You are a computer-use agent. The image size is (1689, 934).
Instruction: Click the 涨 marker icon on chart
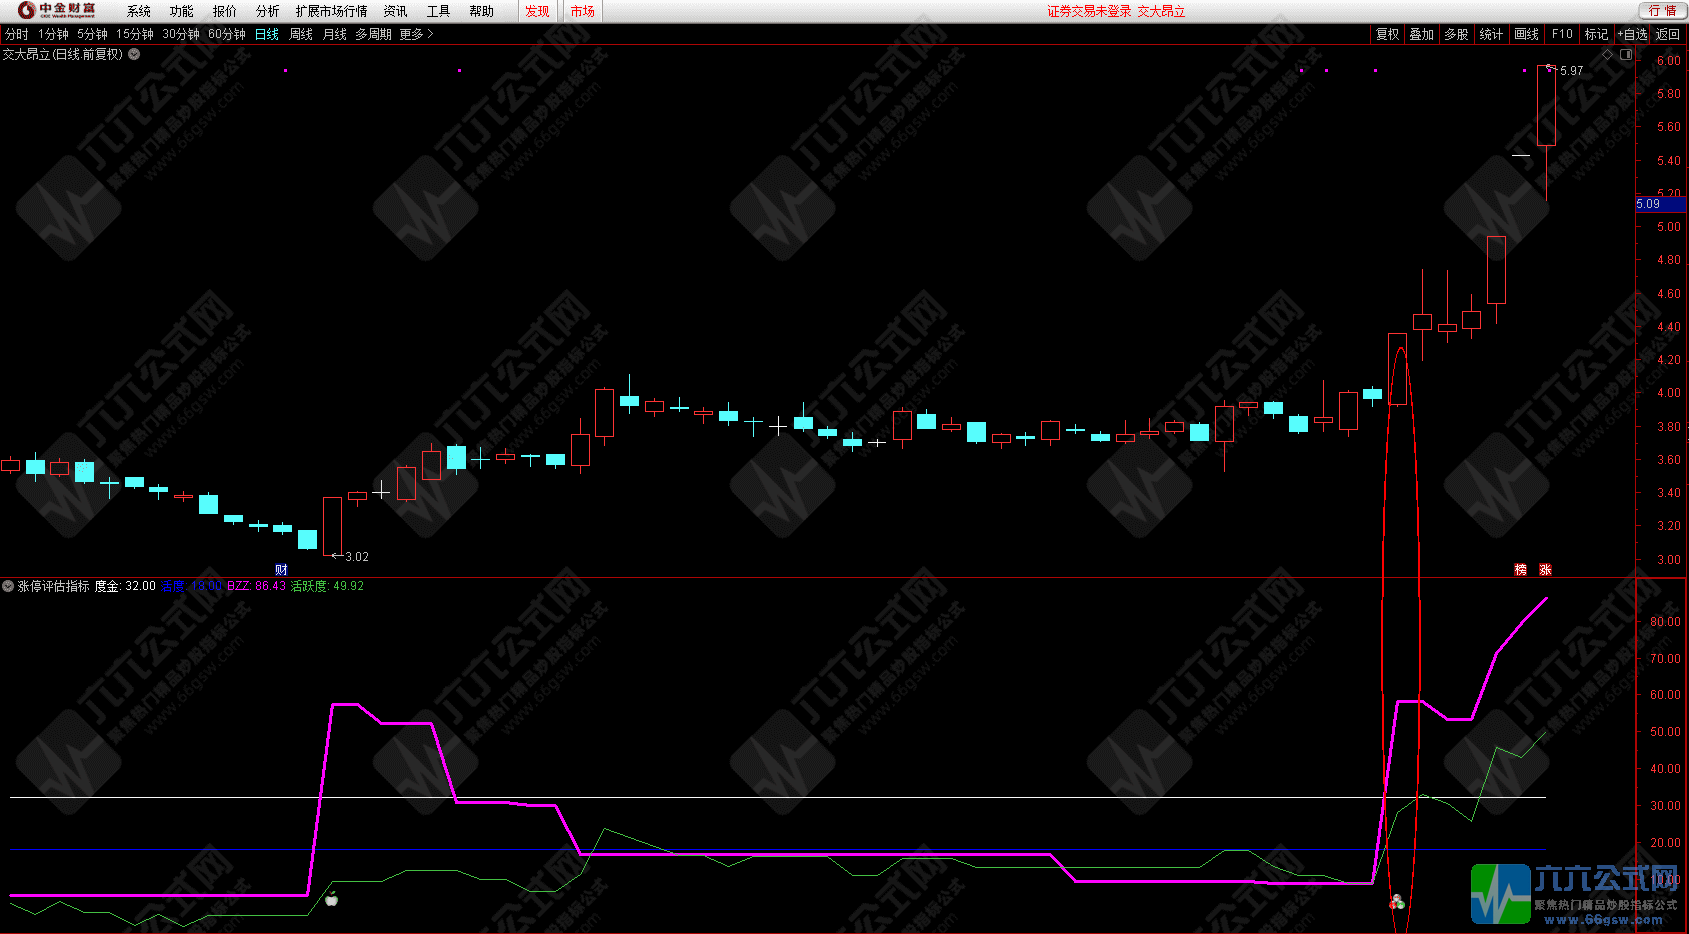[x=1545, y=570]
